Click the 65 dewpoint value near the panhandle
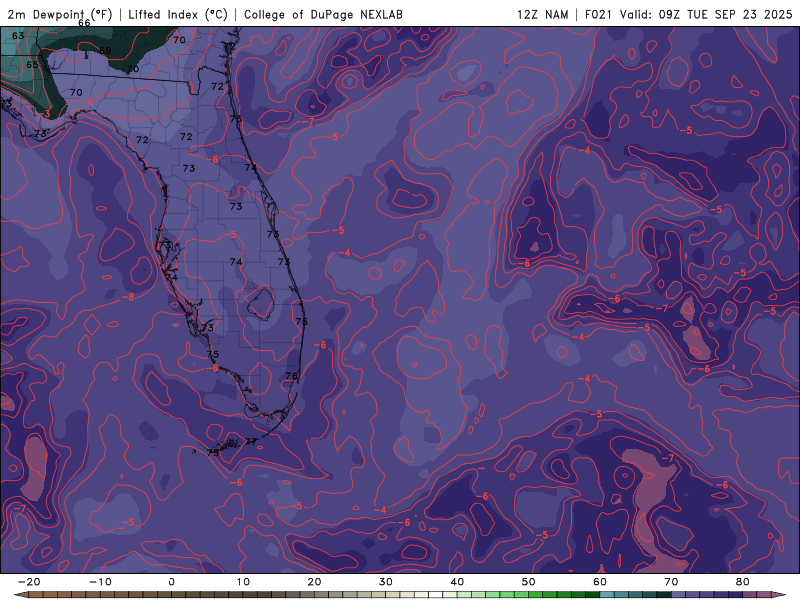 click(x=32, y=65)
